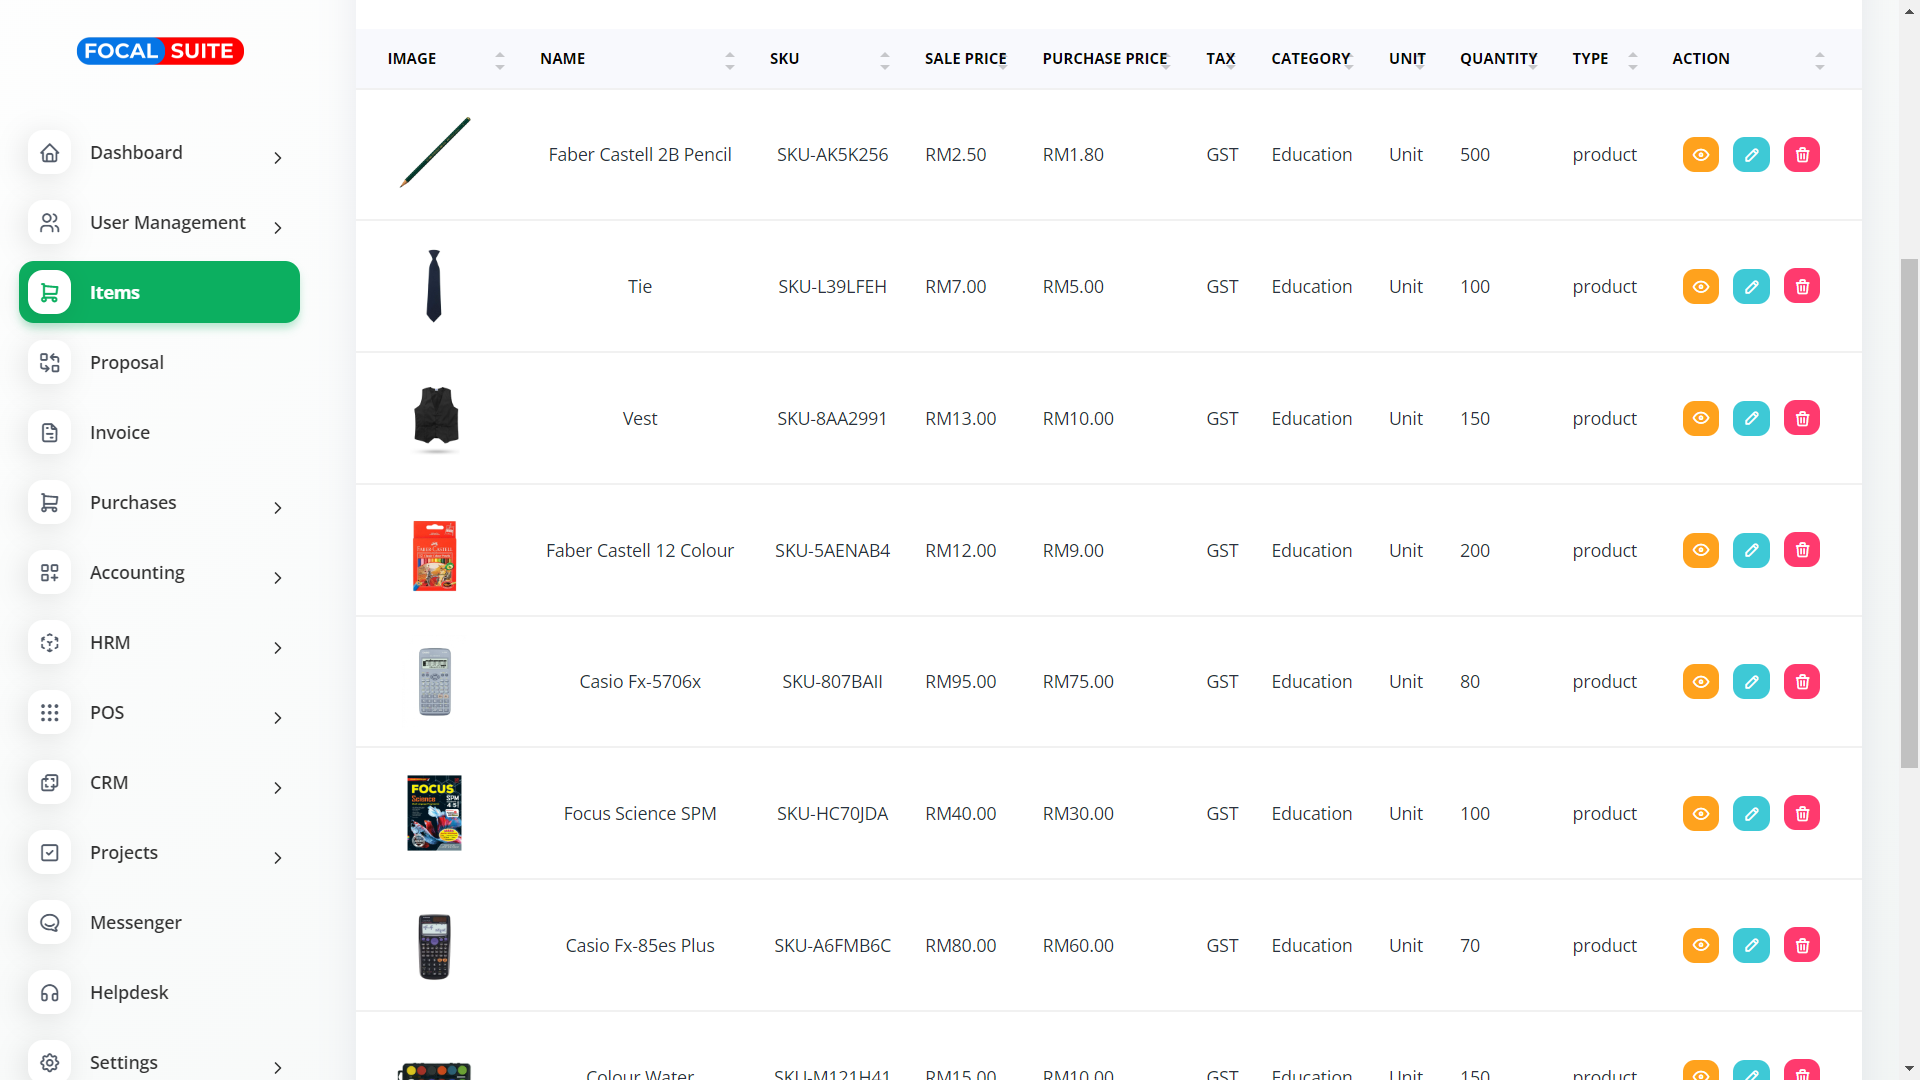View details of Faber Castell 2B Pencil
1920x1080 pixels.
pos(1700,155)
